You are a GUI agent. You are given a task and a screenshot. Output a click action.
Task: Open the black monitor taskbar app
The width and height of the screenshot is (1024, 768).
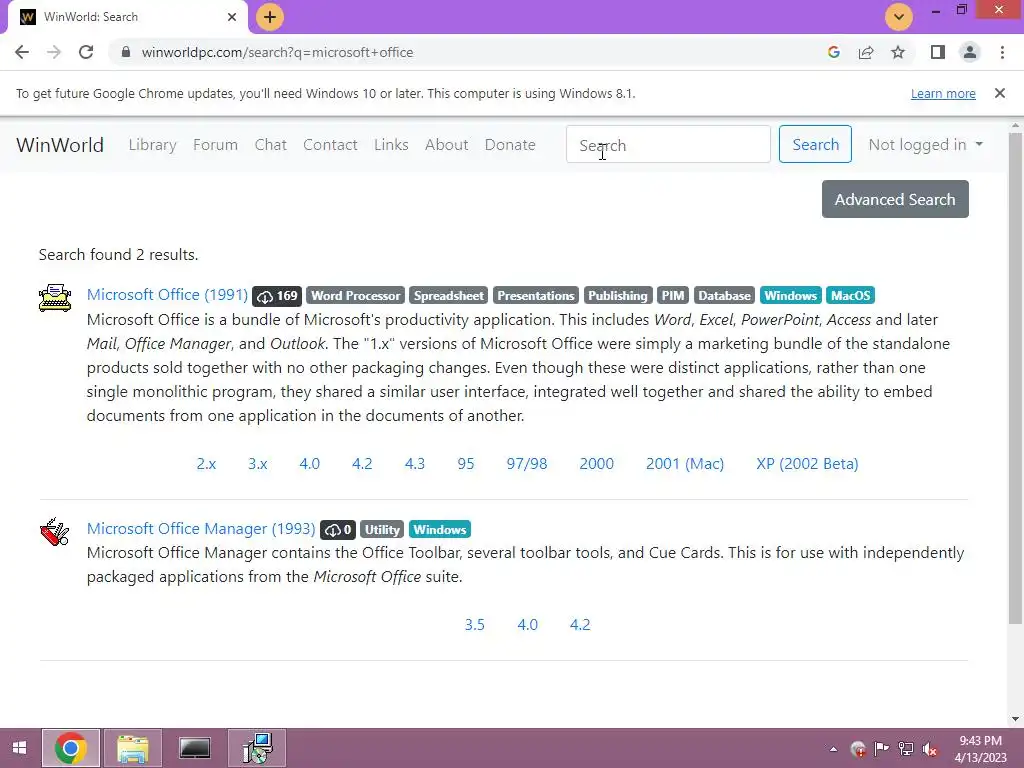tap(195, 748)
